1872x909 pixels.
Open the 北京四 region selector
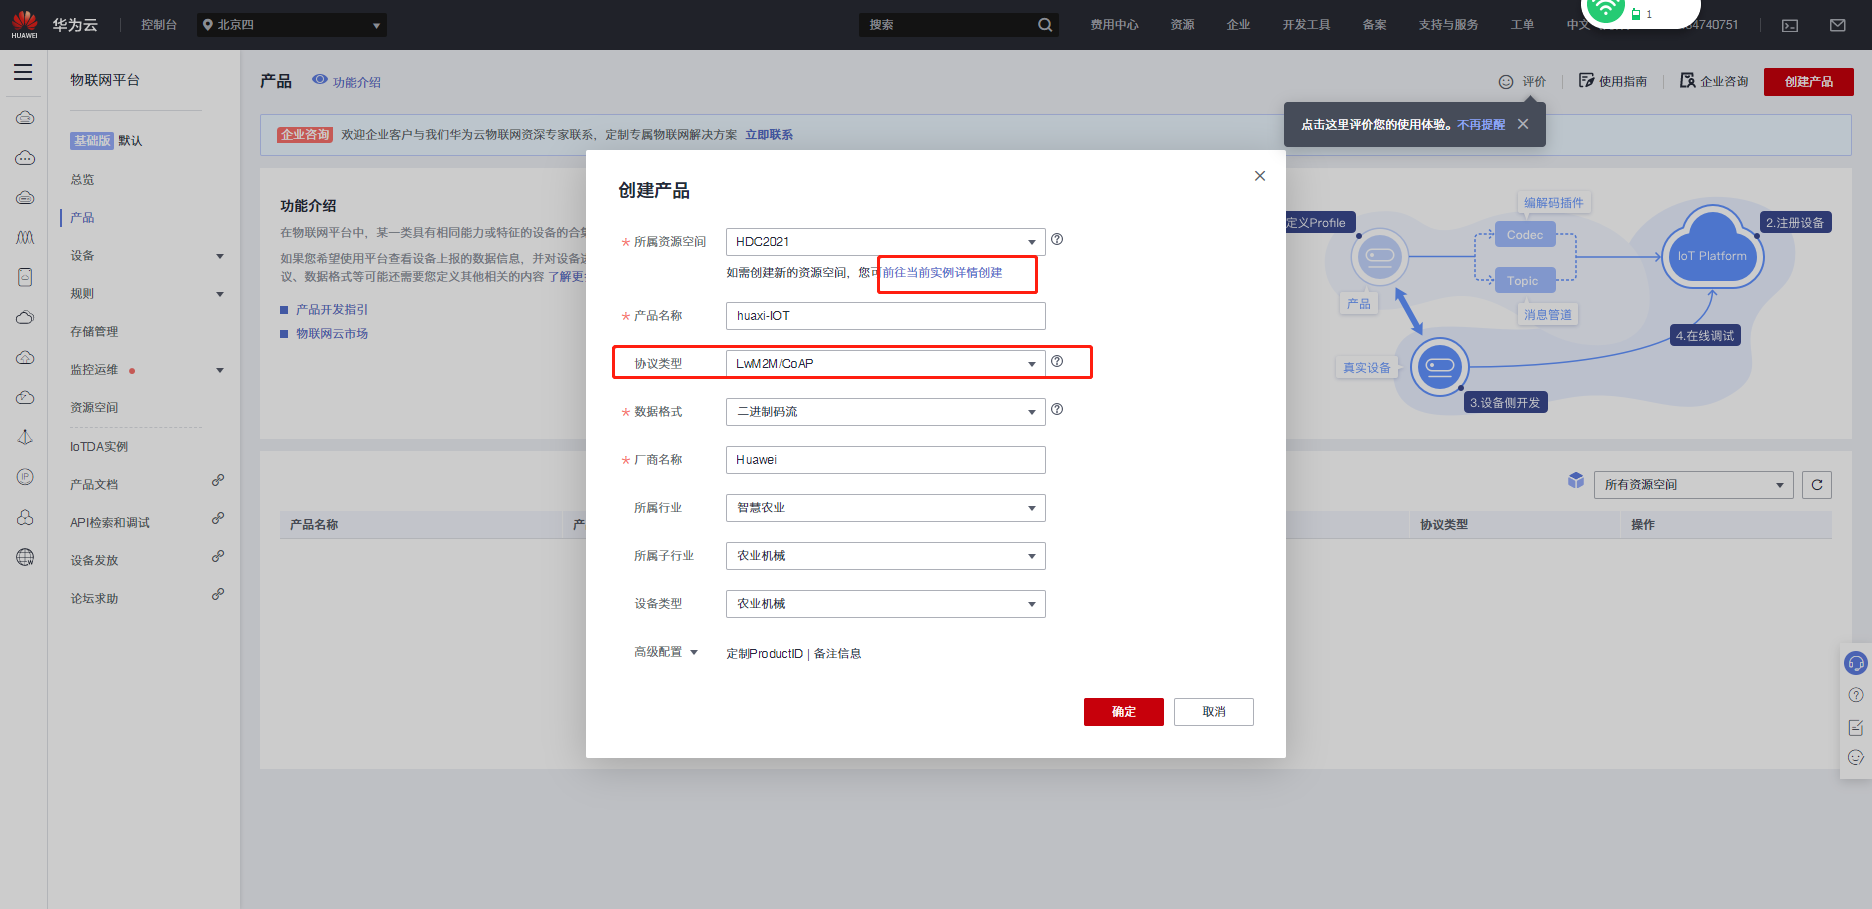(291, 25)
